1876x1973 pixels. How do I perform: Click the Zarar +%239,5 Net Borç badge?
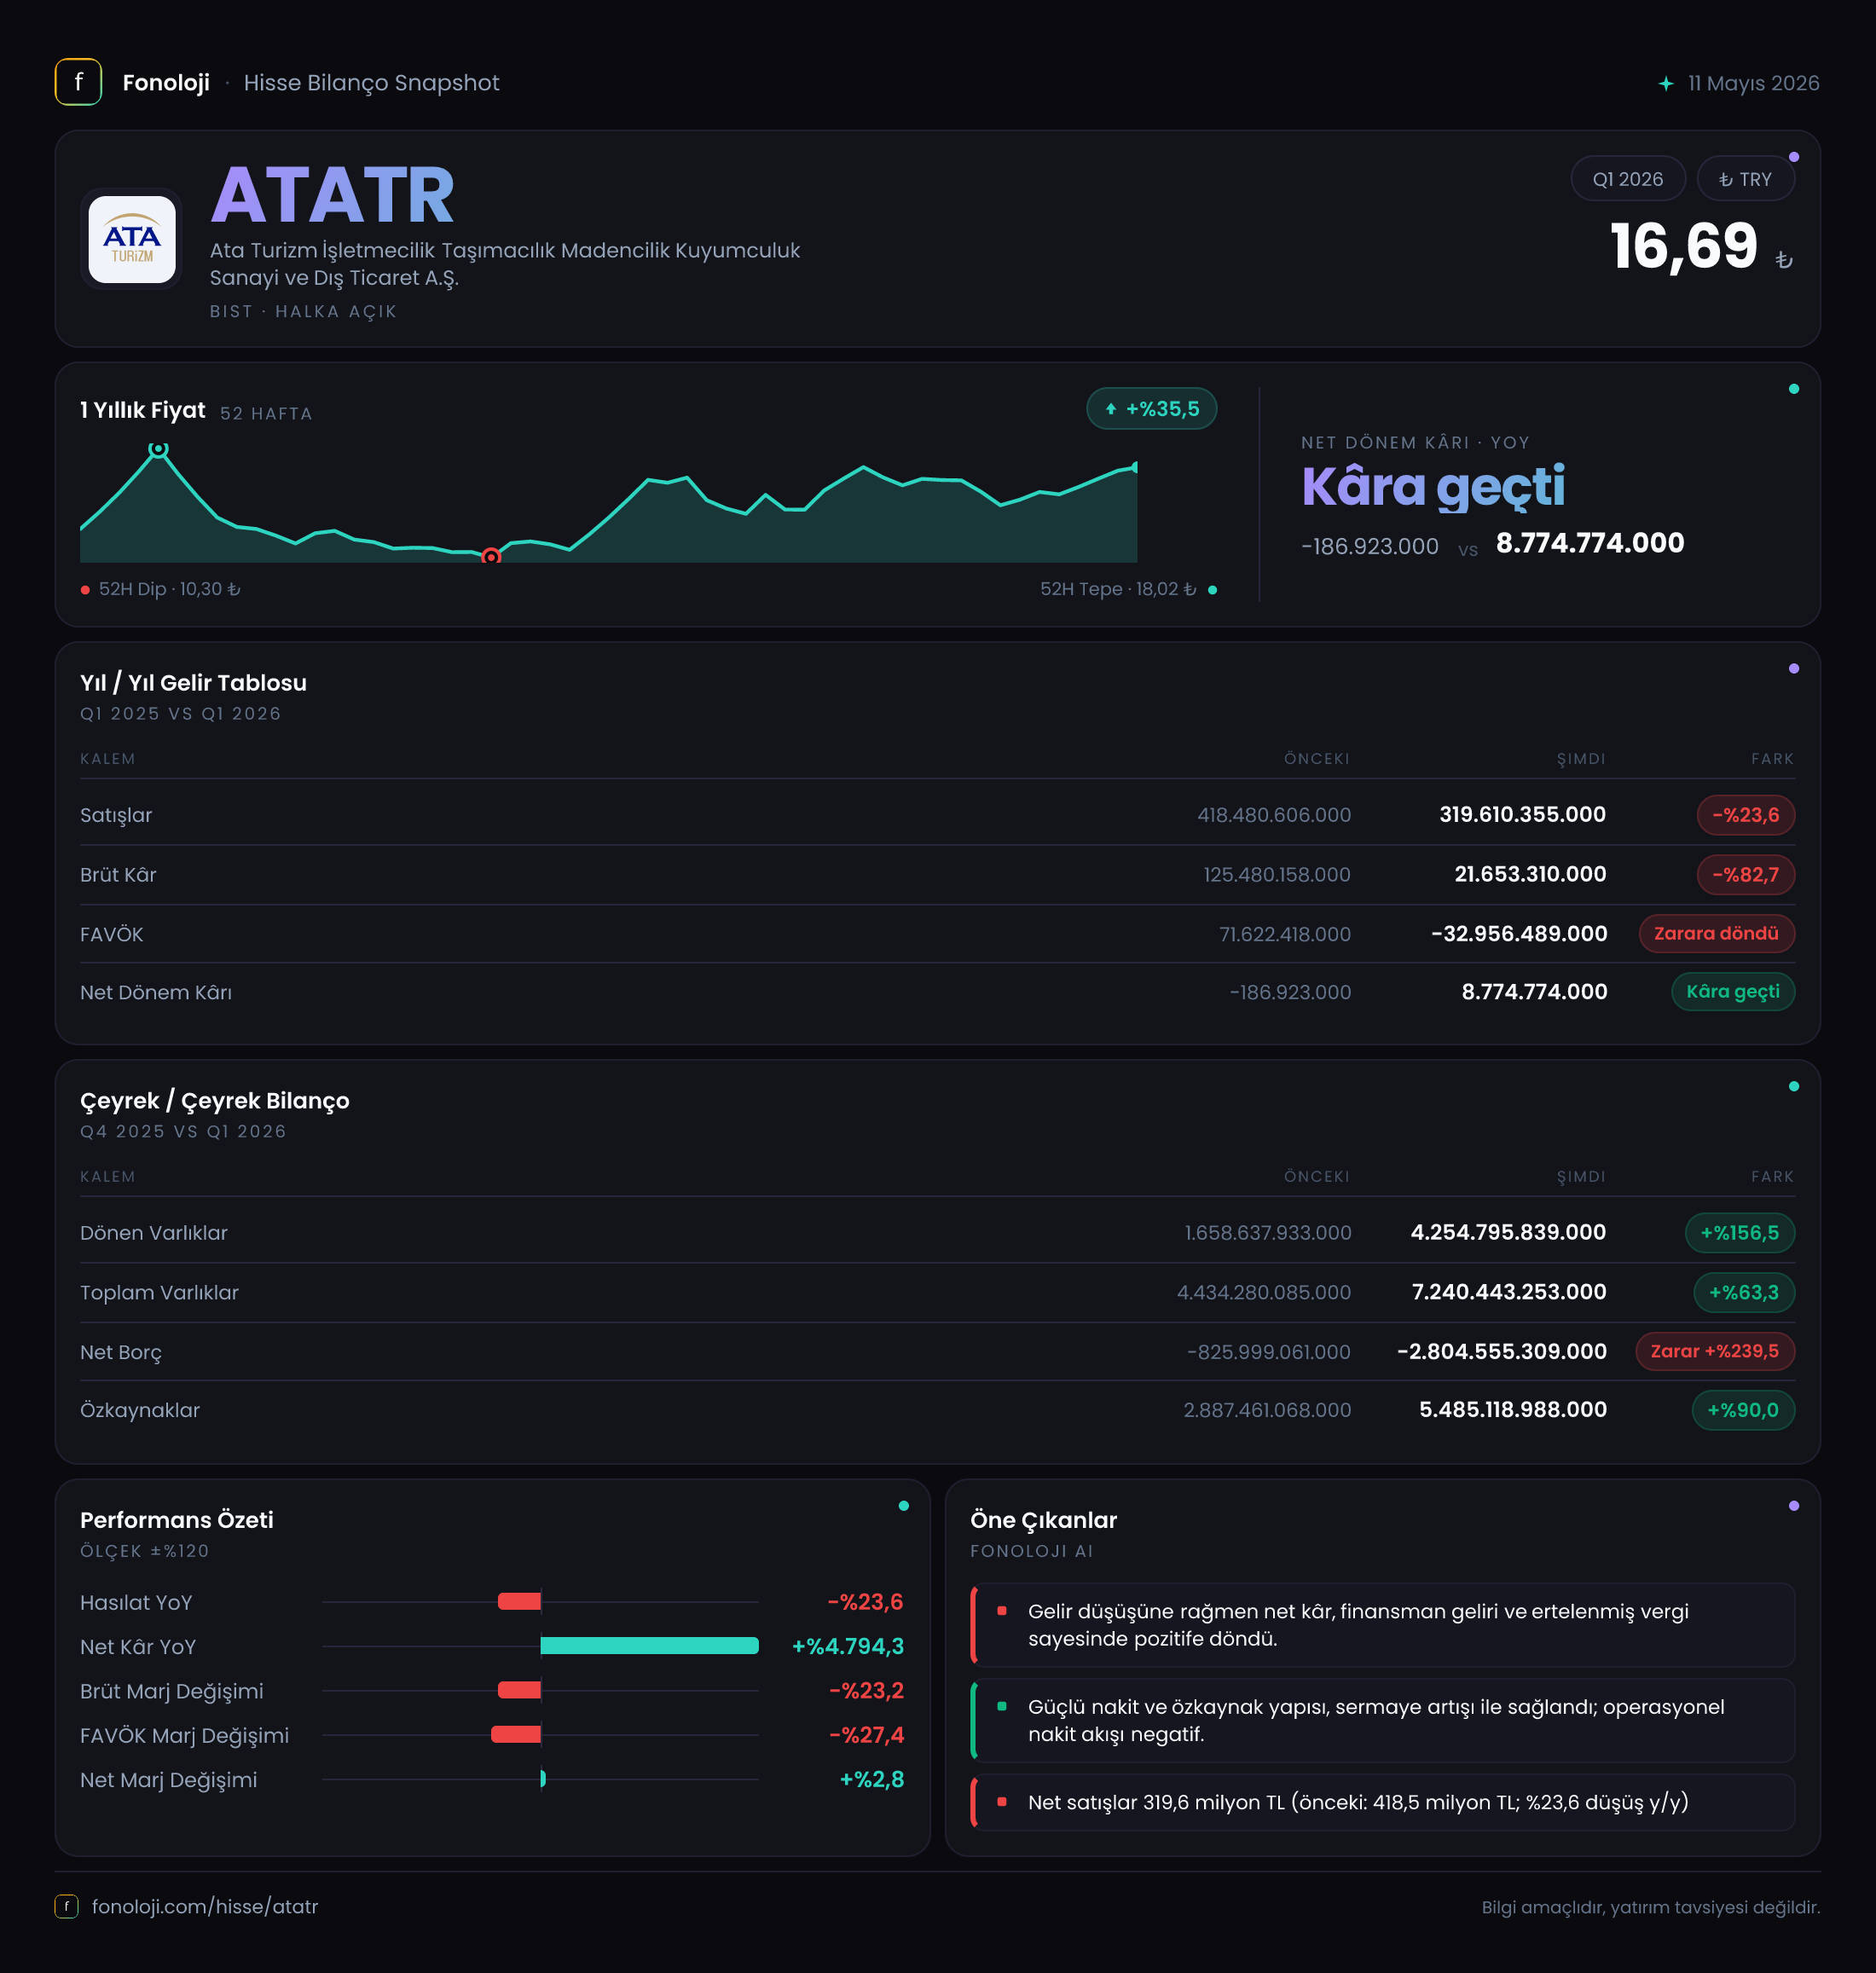pos(1715,1351)
